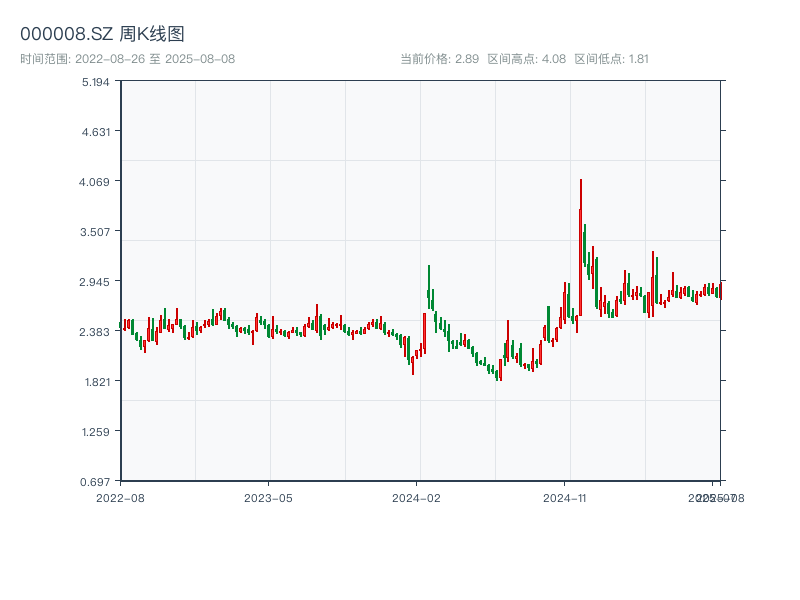
Task: Click the 当前价格 2.89 label
Action: 439,59
